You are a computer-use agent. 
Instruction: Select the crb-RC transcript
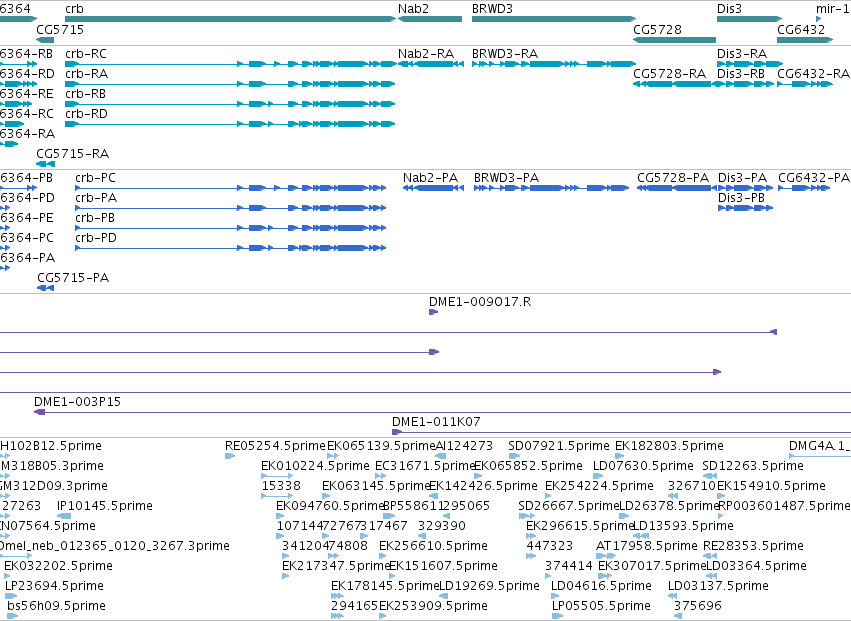231,64
